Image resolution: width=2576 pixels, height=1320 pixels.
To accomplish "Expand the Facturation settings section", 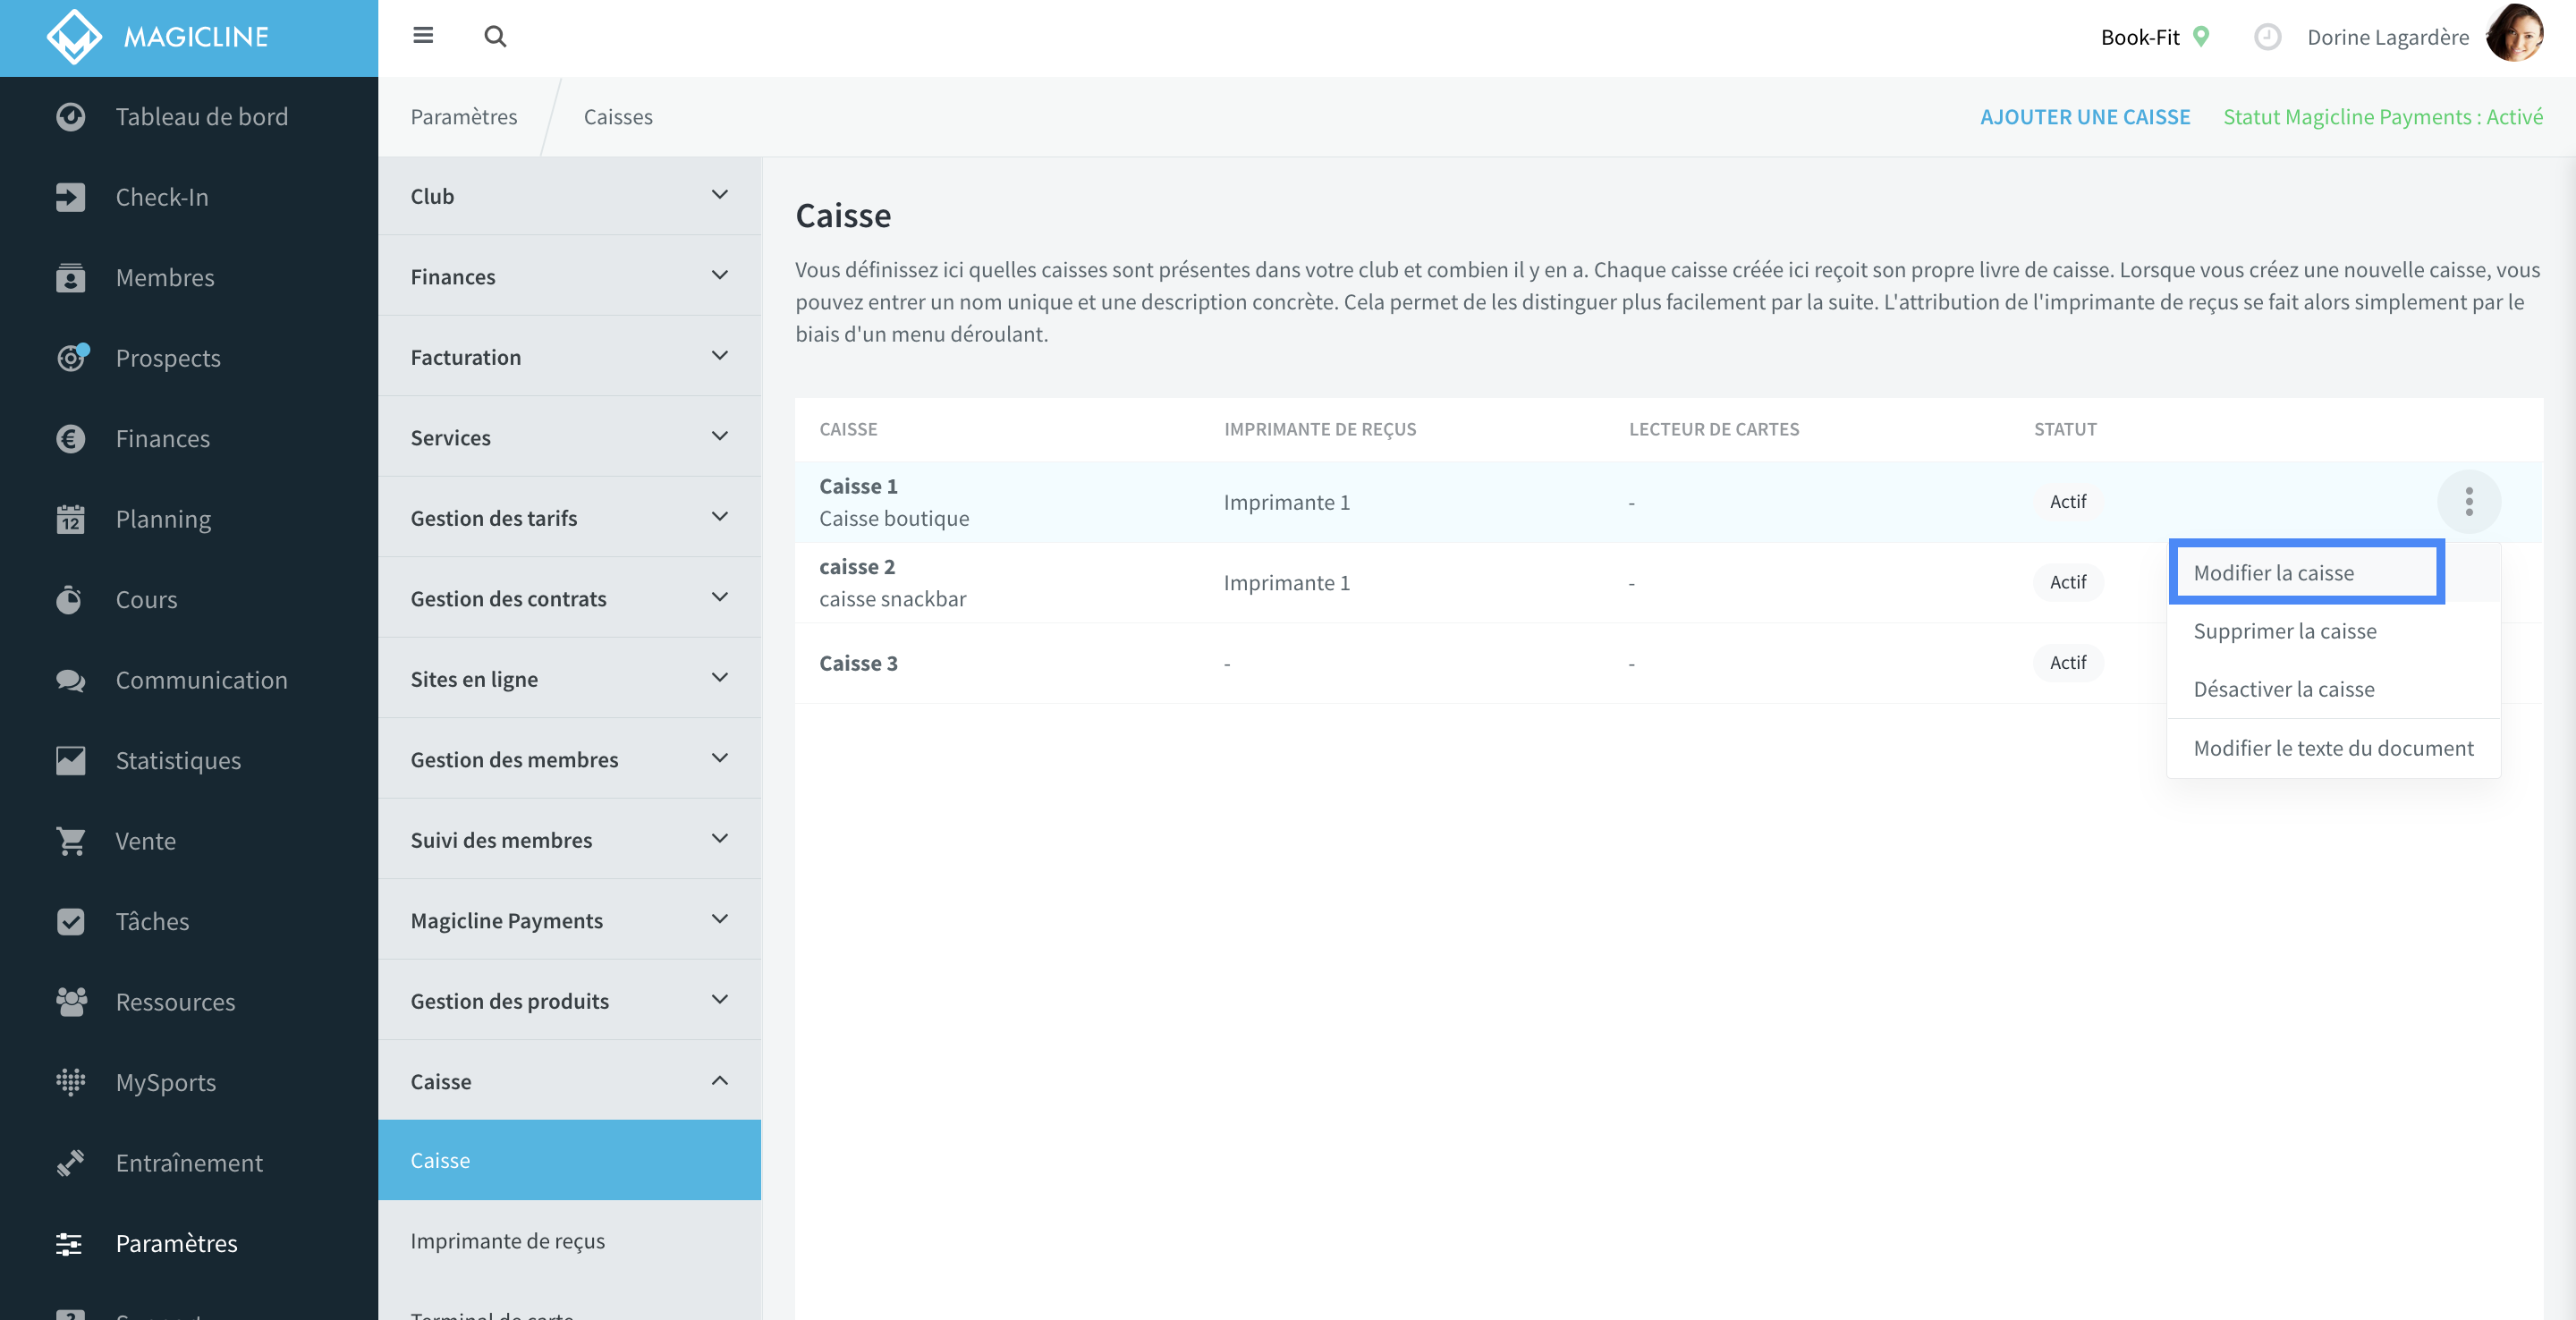I will tap(569, 357).
